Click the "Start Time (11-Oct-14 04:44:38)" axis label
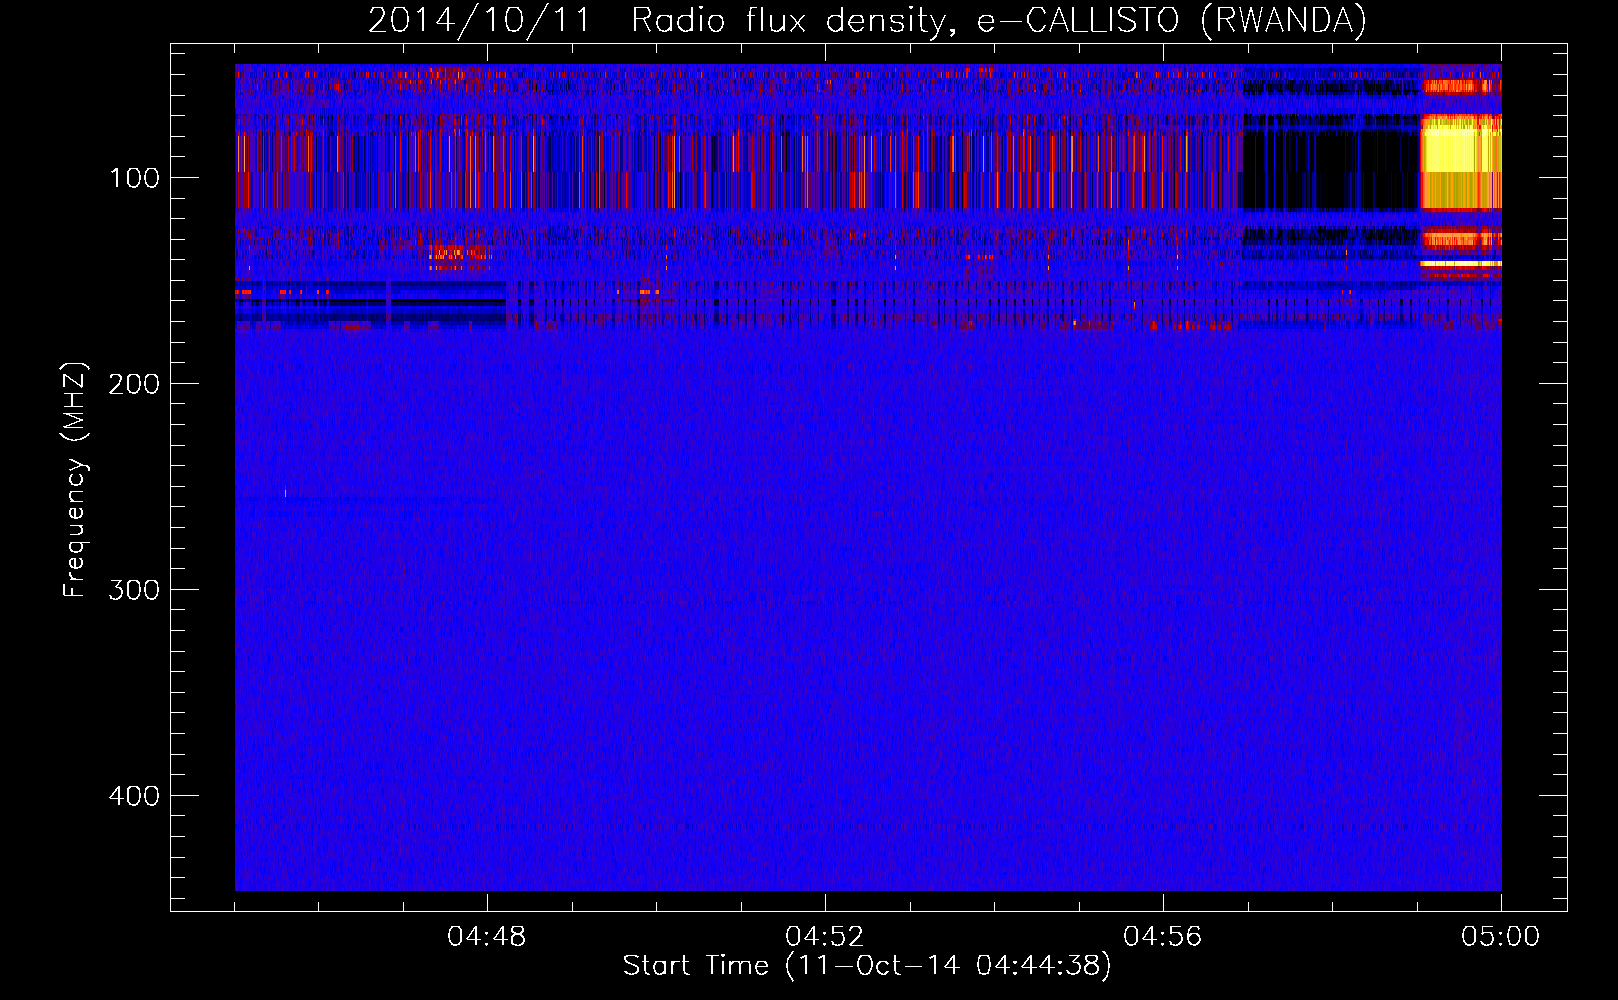 point(867,966)
